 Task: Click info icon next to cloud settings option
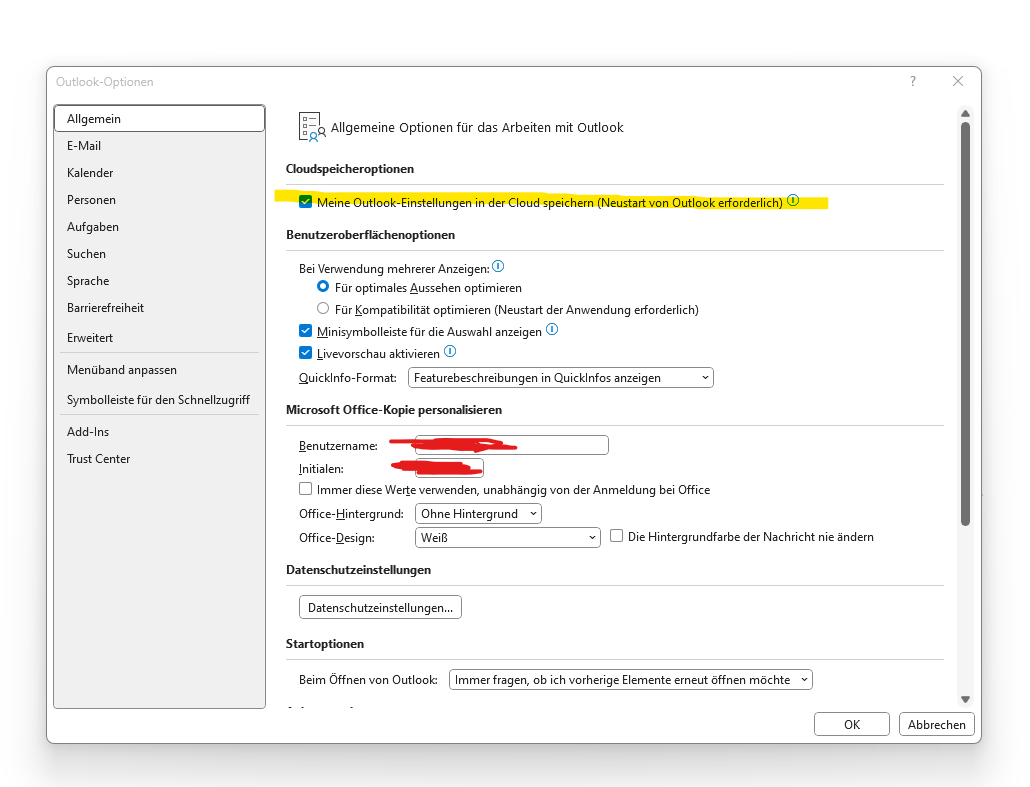[793, 200]
